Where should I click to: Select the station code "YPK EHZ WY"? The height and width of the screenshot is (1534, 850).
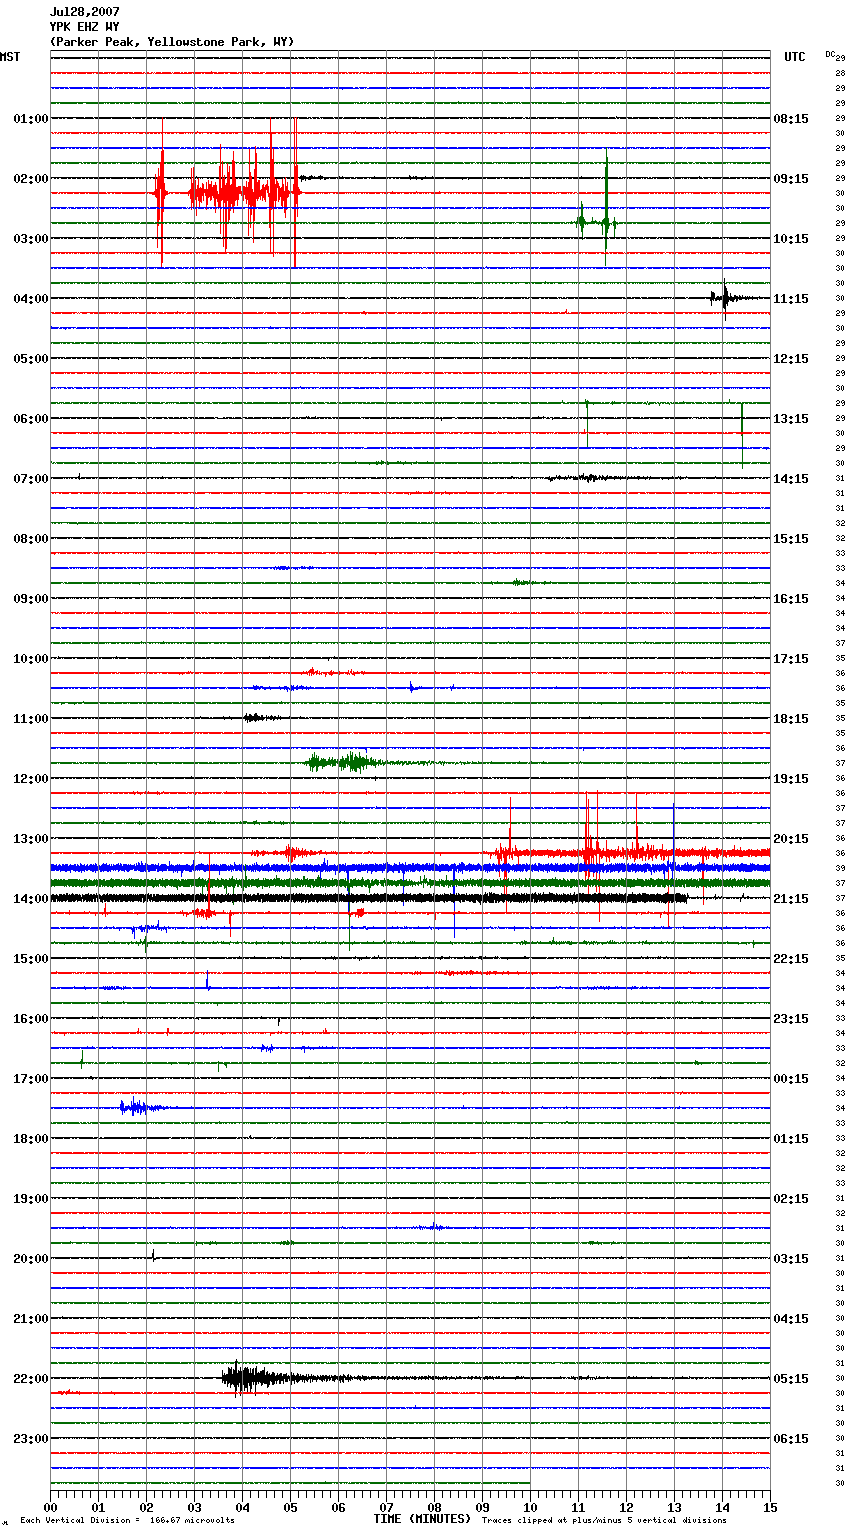[84, 27]
